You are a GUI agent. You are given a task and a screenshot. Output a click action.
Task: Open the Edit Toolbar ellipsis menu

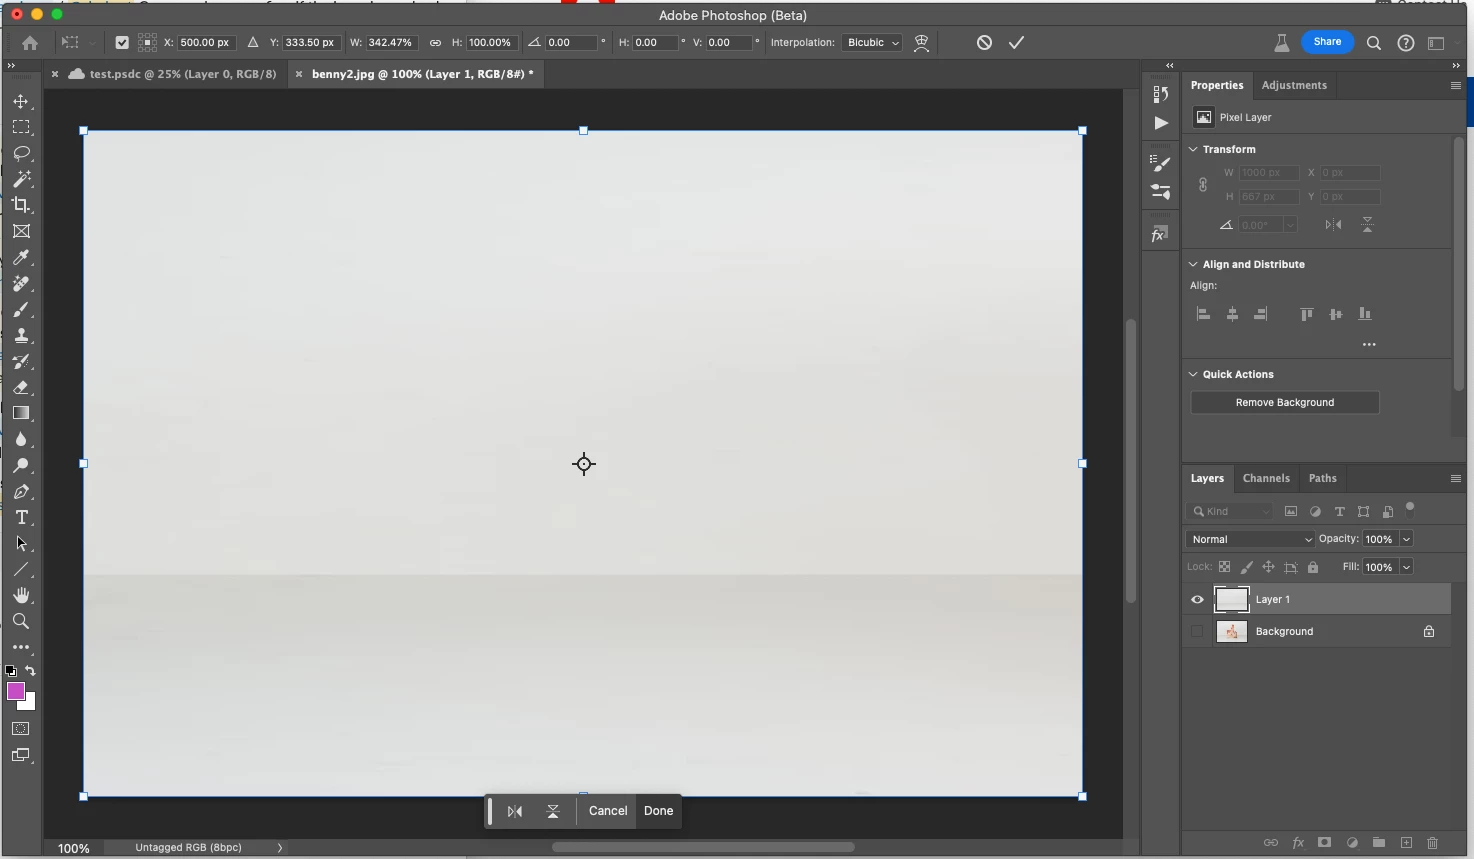21,648
